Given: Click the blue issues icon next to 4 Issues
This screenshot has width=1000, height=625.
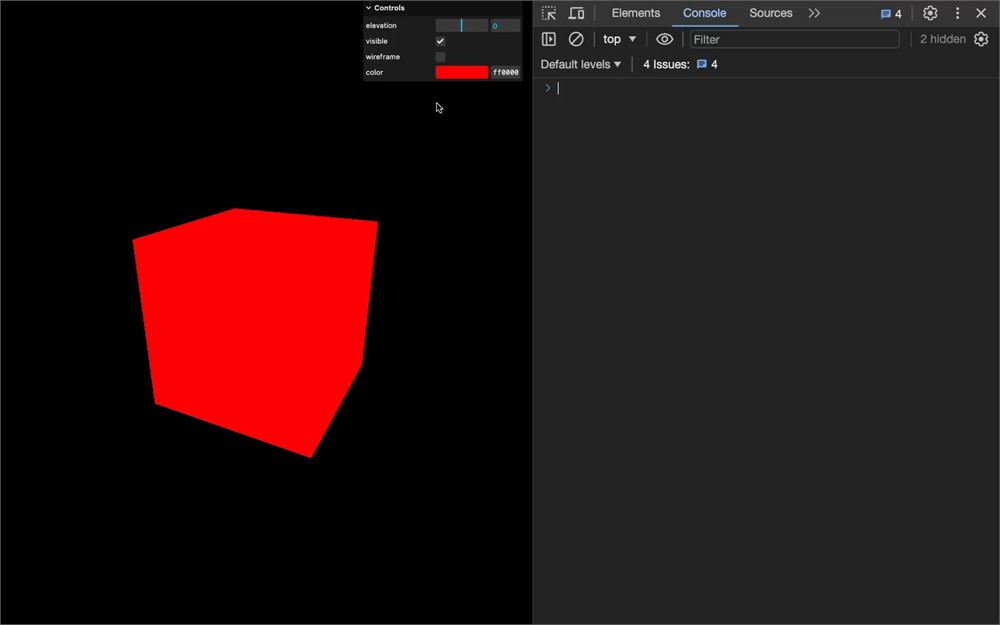Looking at the screenshot, I should point(702,64).
